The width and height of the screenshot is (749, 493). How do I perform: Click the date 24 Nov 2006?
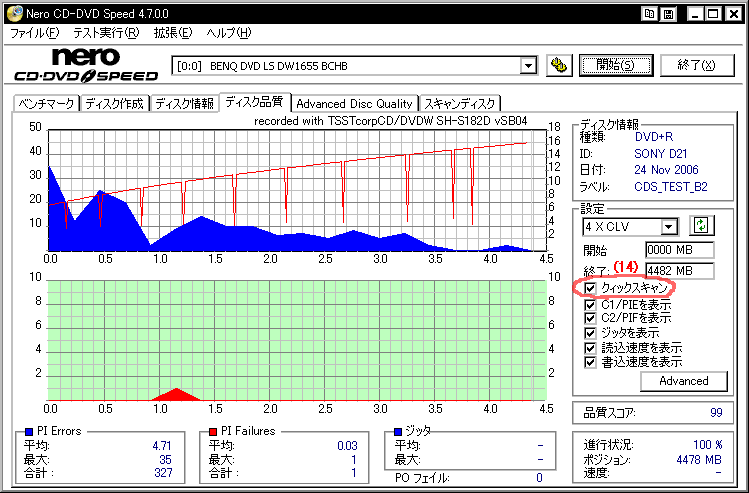[666, 170]
